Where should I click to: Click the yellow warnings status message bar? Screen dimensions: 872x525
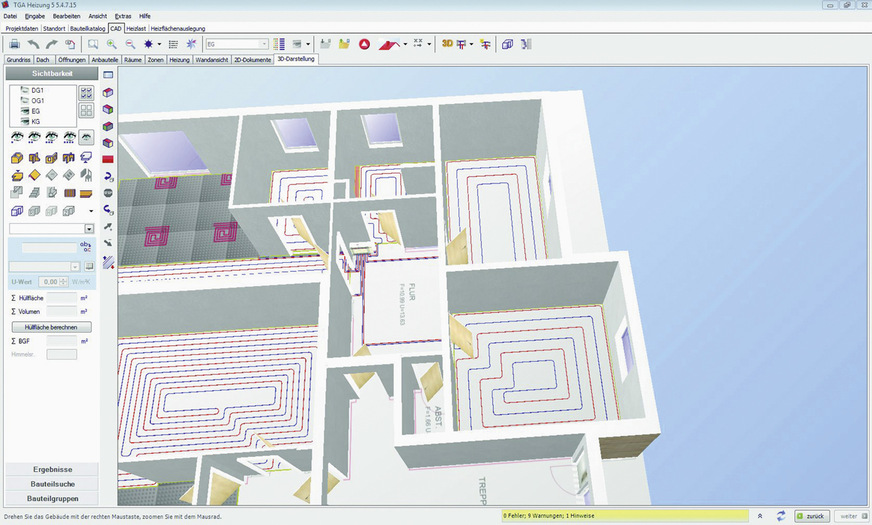pyautogui.click(x=620, y=516)
